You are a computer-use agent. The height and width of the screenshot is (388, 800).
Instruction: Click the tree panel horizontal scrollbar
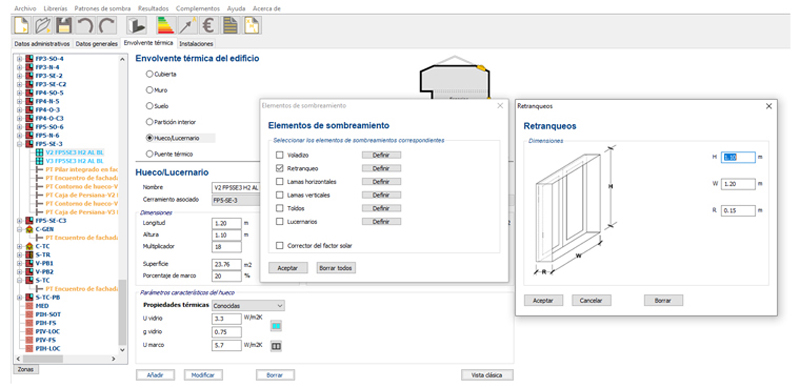[67, 359]
